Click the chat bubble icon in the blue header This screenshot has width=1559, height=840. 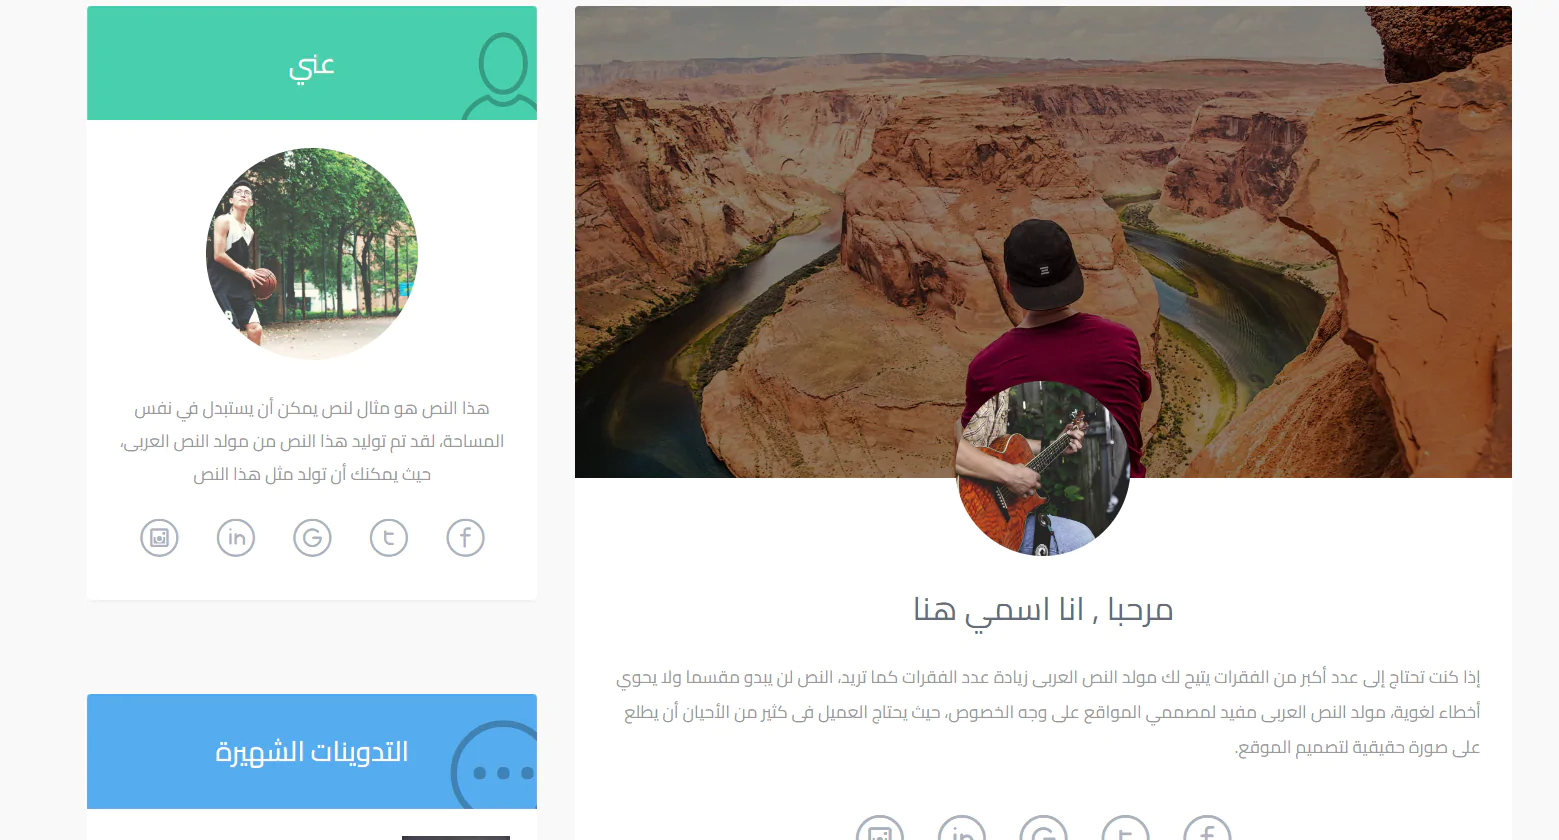click(495, 766)
